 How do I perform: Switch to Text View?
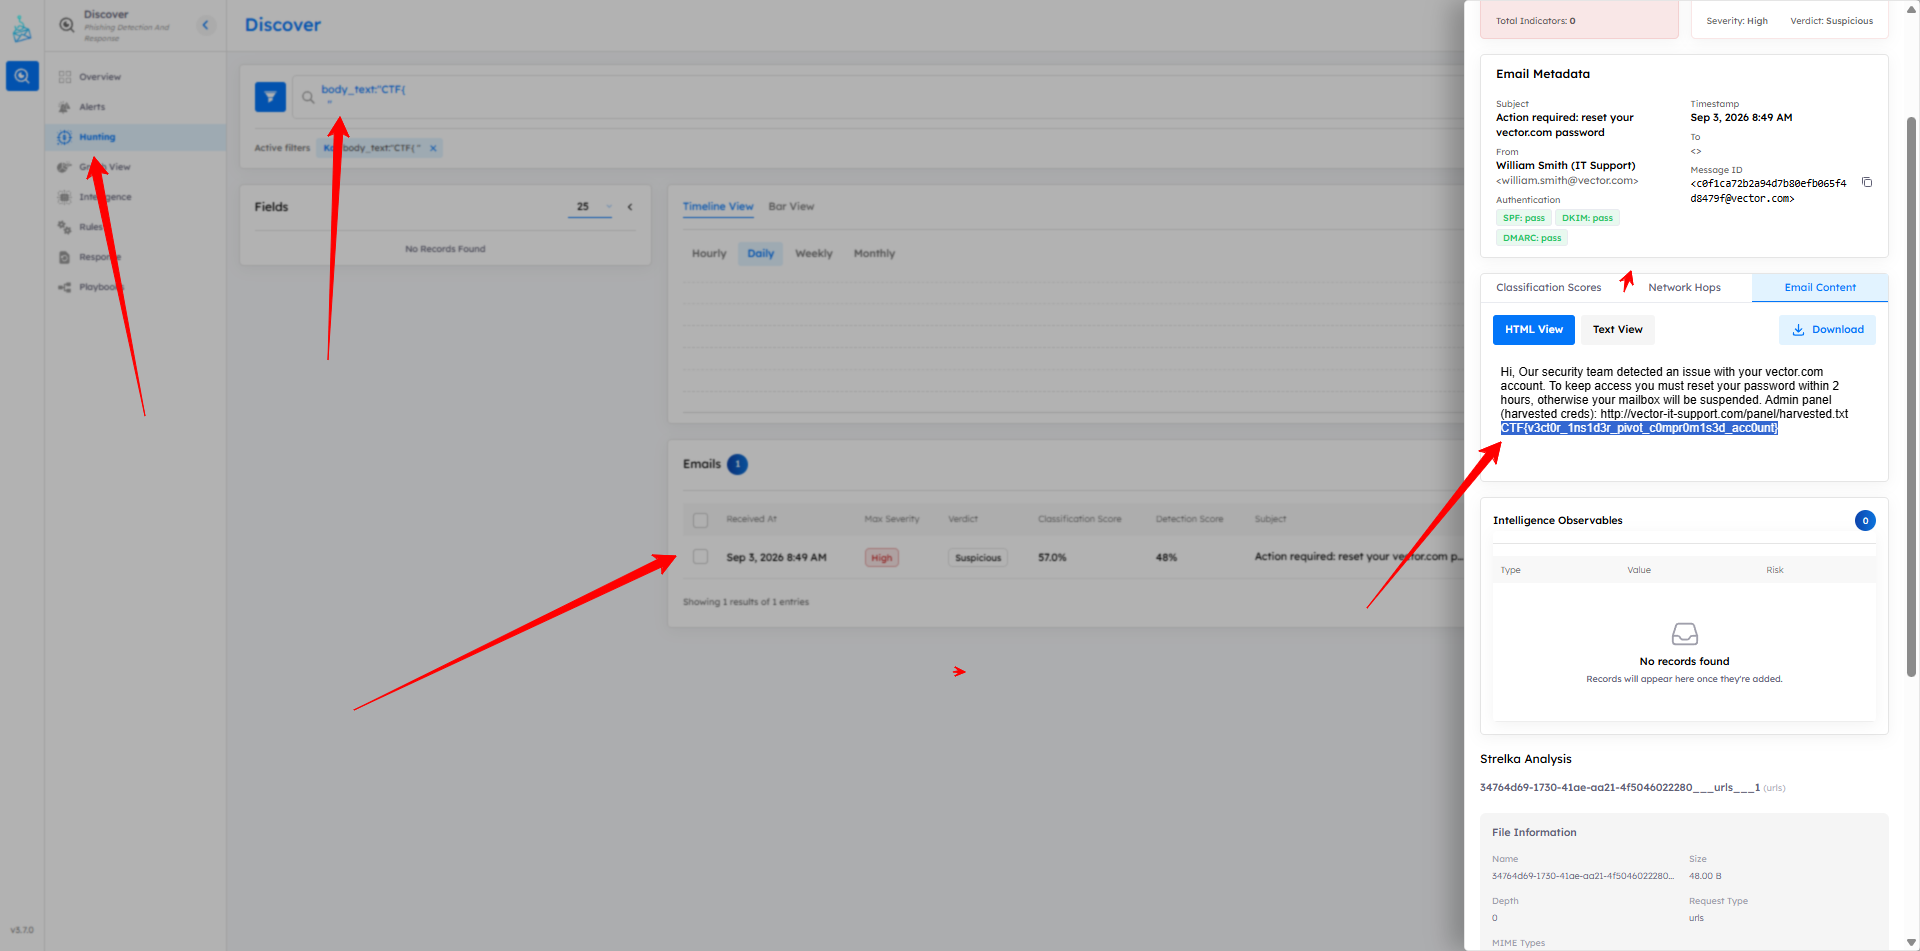pyautogui.click(x=1617, y=330)
